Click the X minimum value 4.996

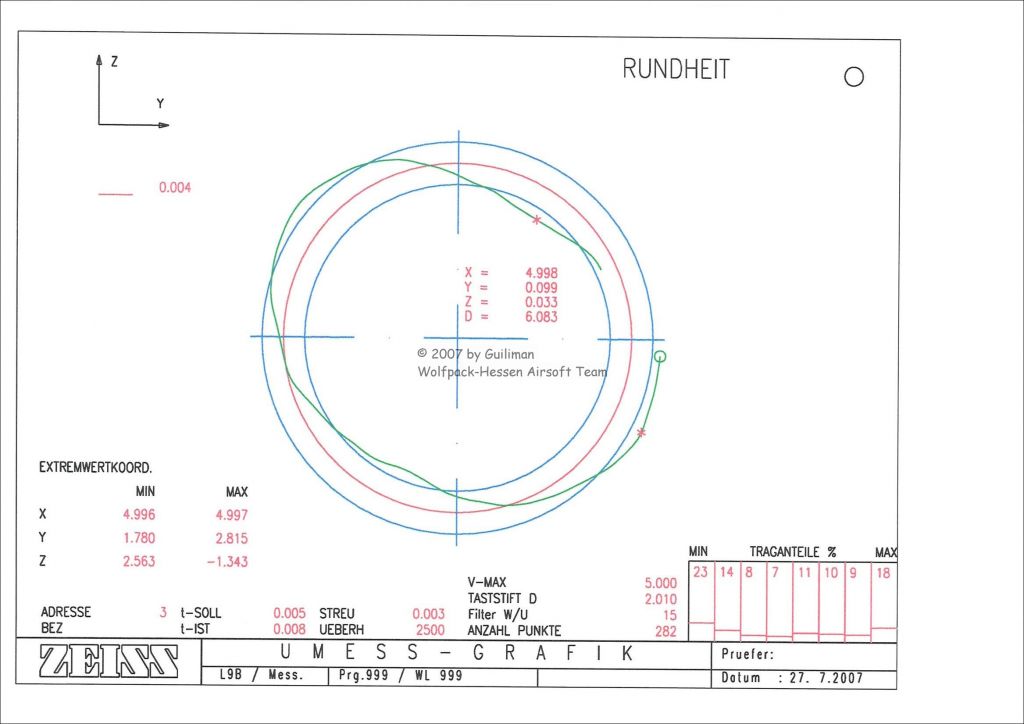[139, 514]
